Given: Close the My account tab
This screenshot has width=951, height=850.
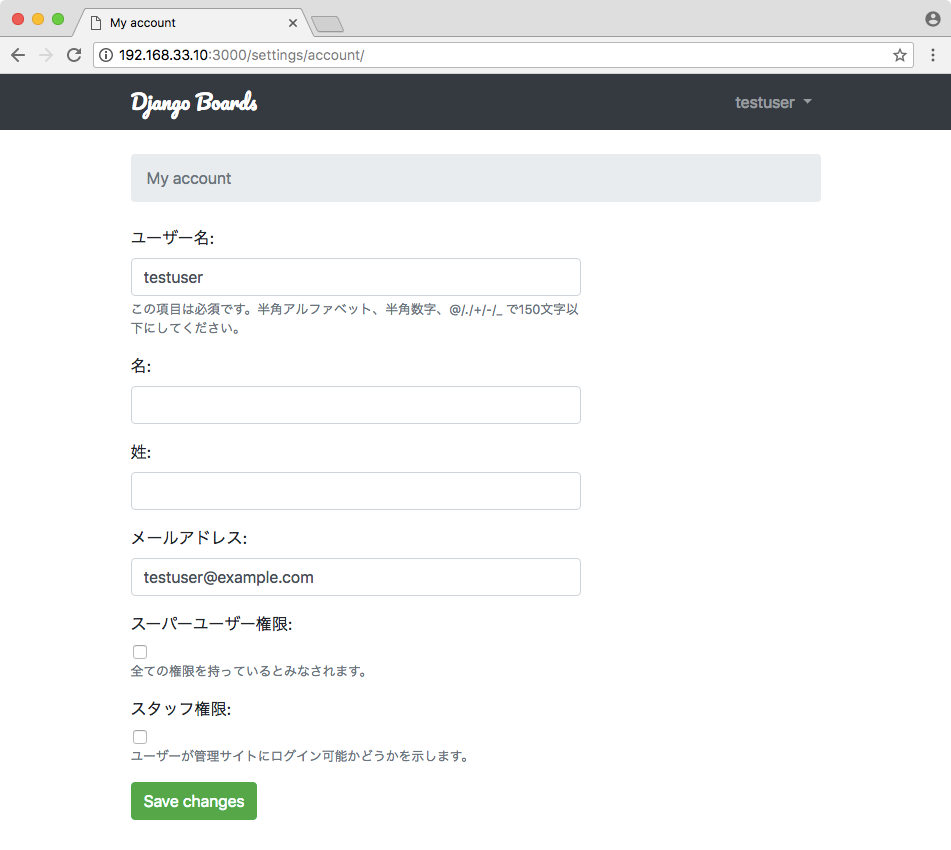Looking at the screenshot, I should coord(293,23).
